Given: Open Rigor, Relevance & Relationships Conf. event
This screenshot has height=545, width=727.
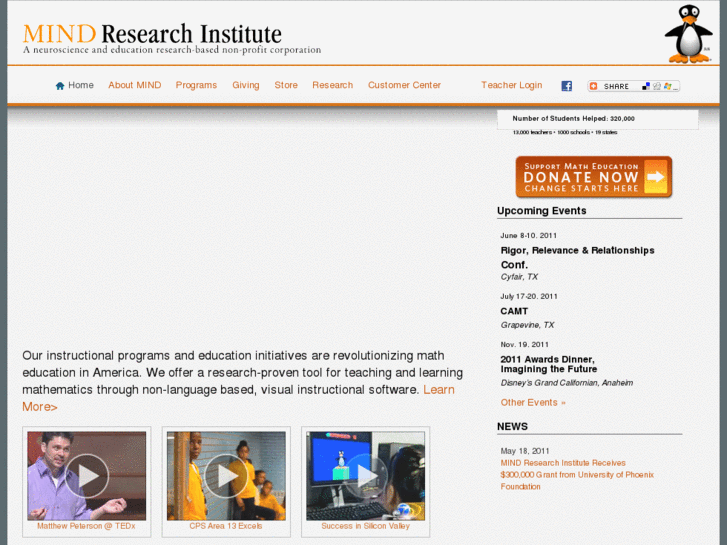Looking at the screenshot, I should 578,257.
